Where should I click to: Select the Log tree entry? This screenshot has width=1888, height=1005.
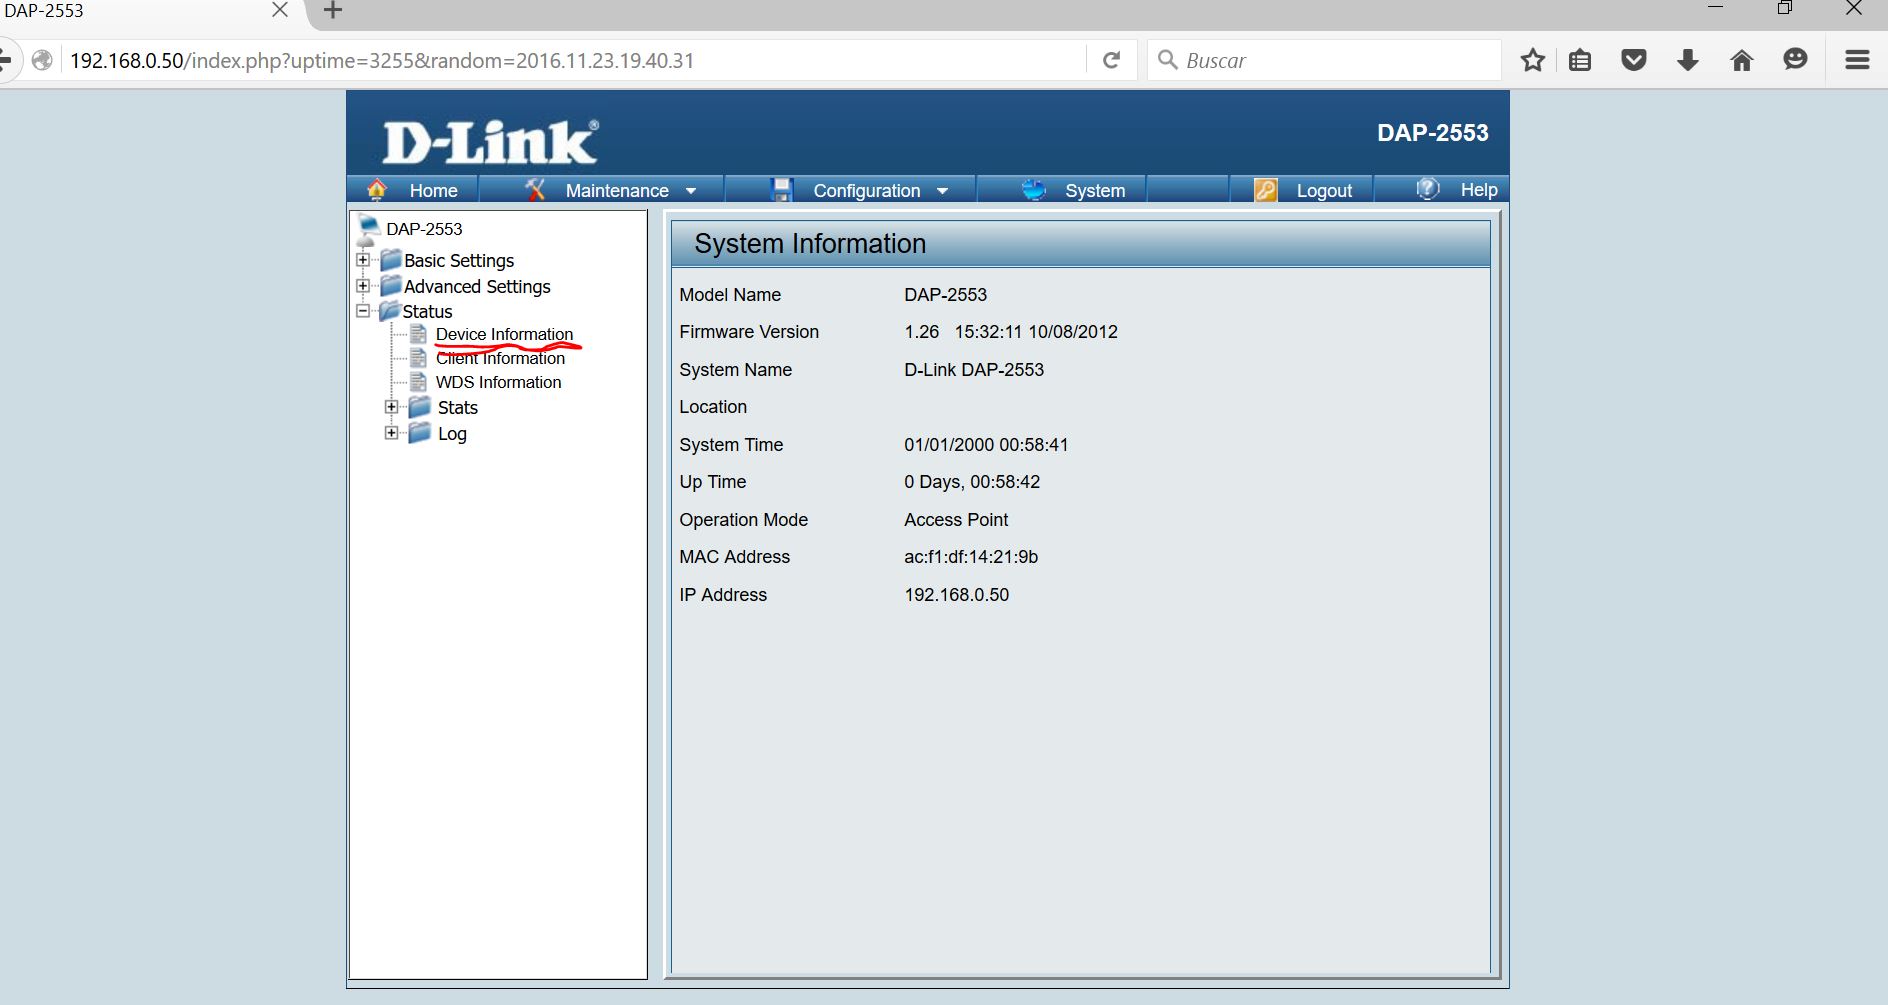tap(452, 433)
